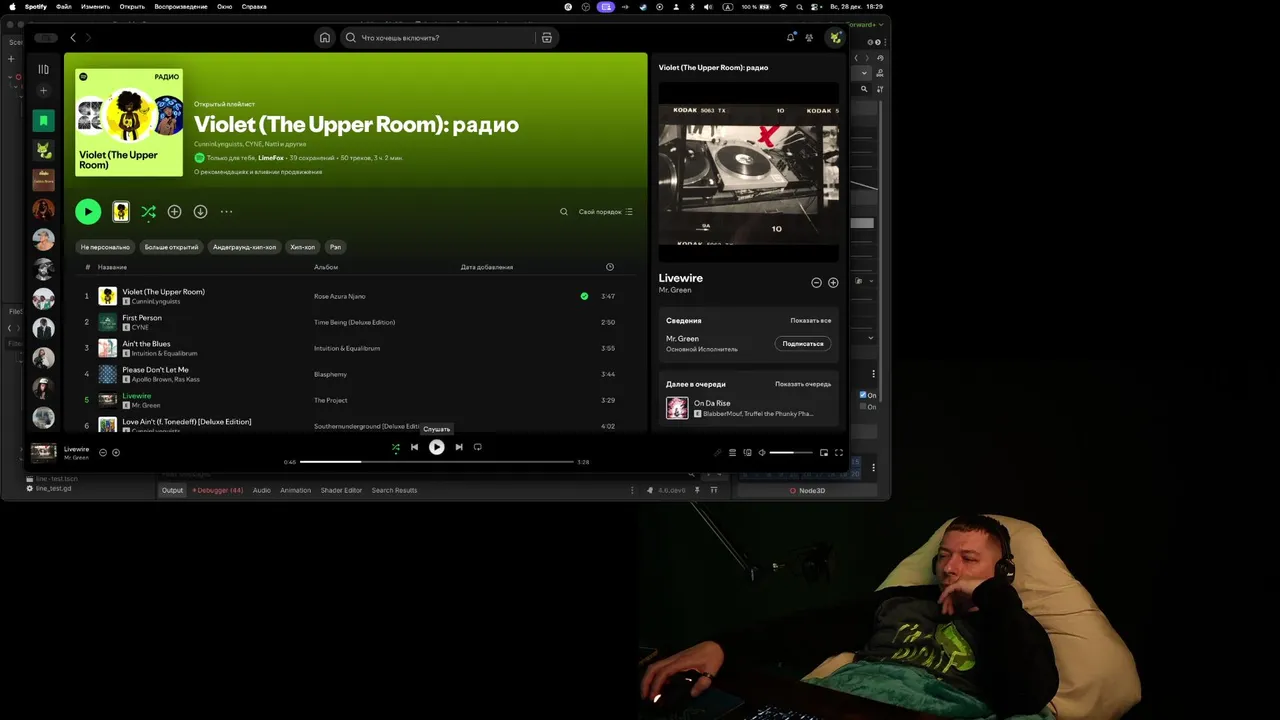Download the playlist arrow icon
The image size is (1280, 720).
(200, 212)
